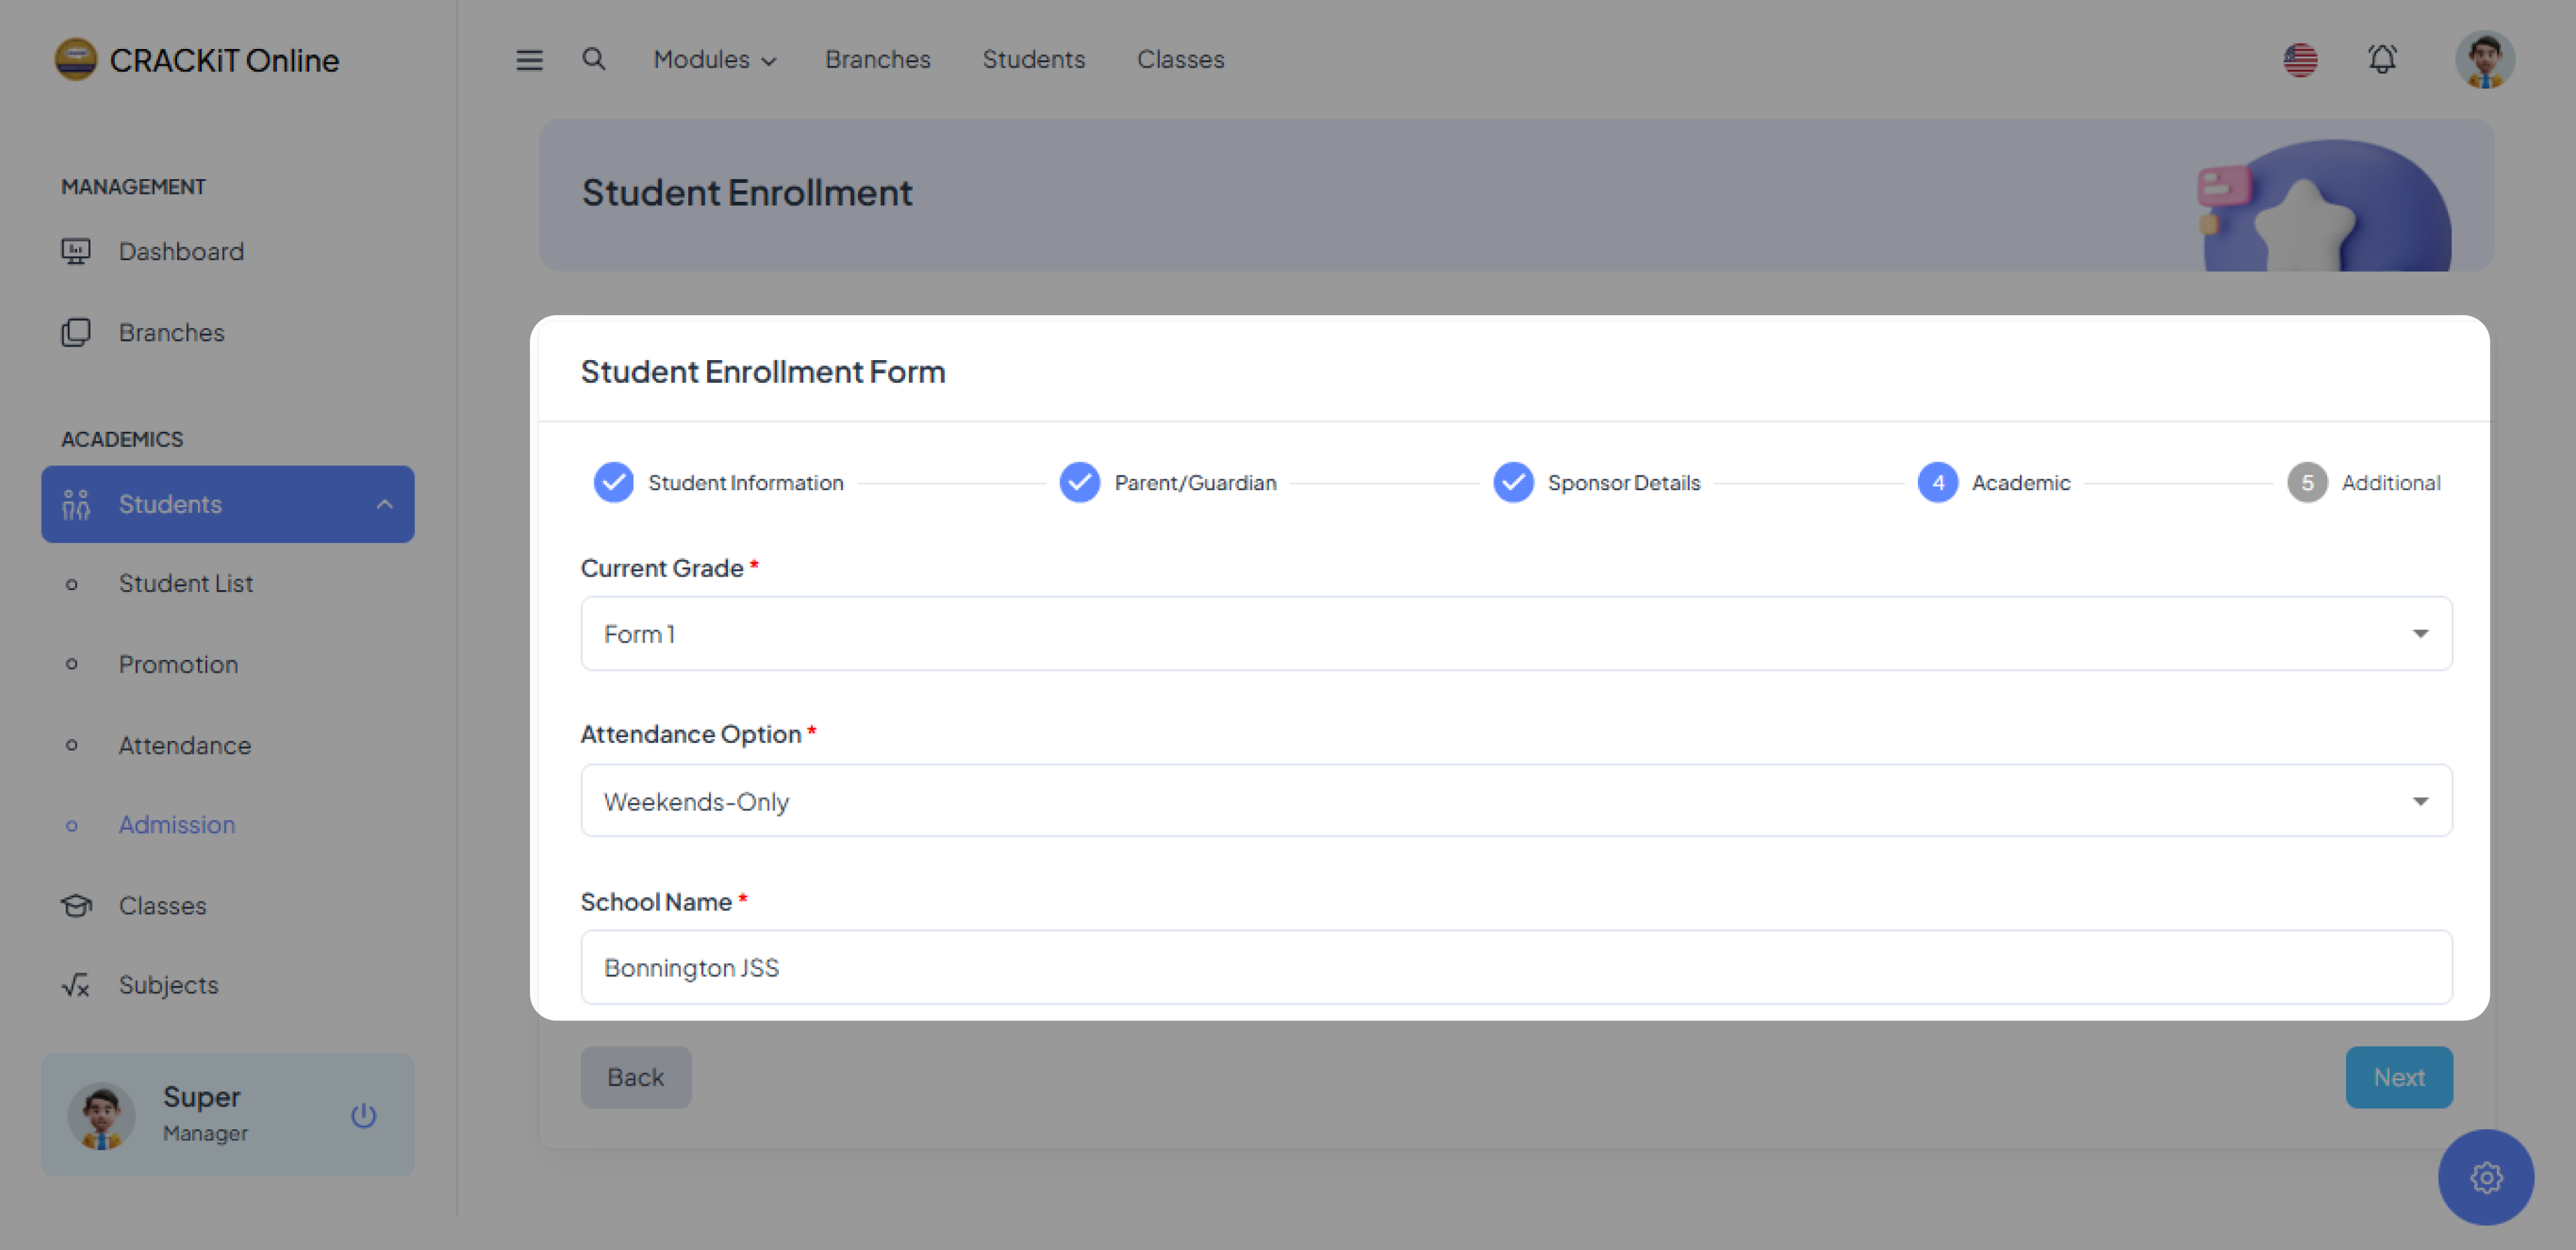Expand the Attendance Option dropdown
Image resolution: width=2576 pixels, height=1250 pixels.
click(1515, 801)
